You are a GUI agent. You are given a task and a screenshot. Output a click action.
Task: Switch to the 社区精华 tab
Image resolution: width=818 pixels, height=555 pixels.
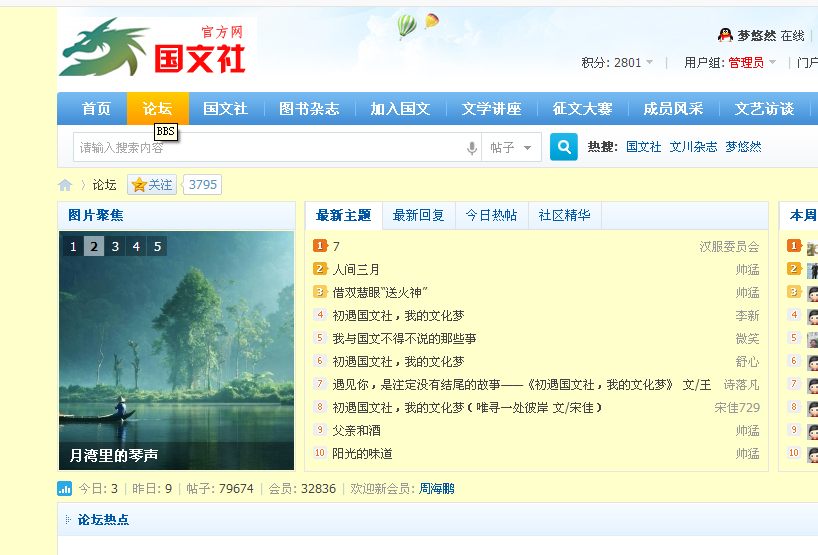[x=564, y=215]
